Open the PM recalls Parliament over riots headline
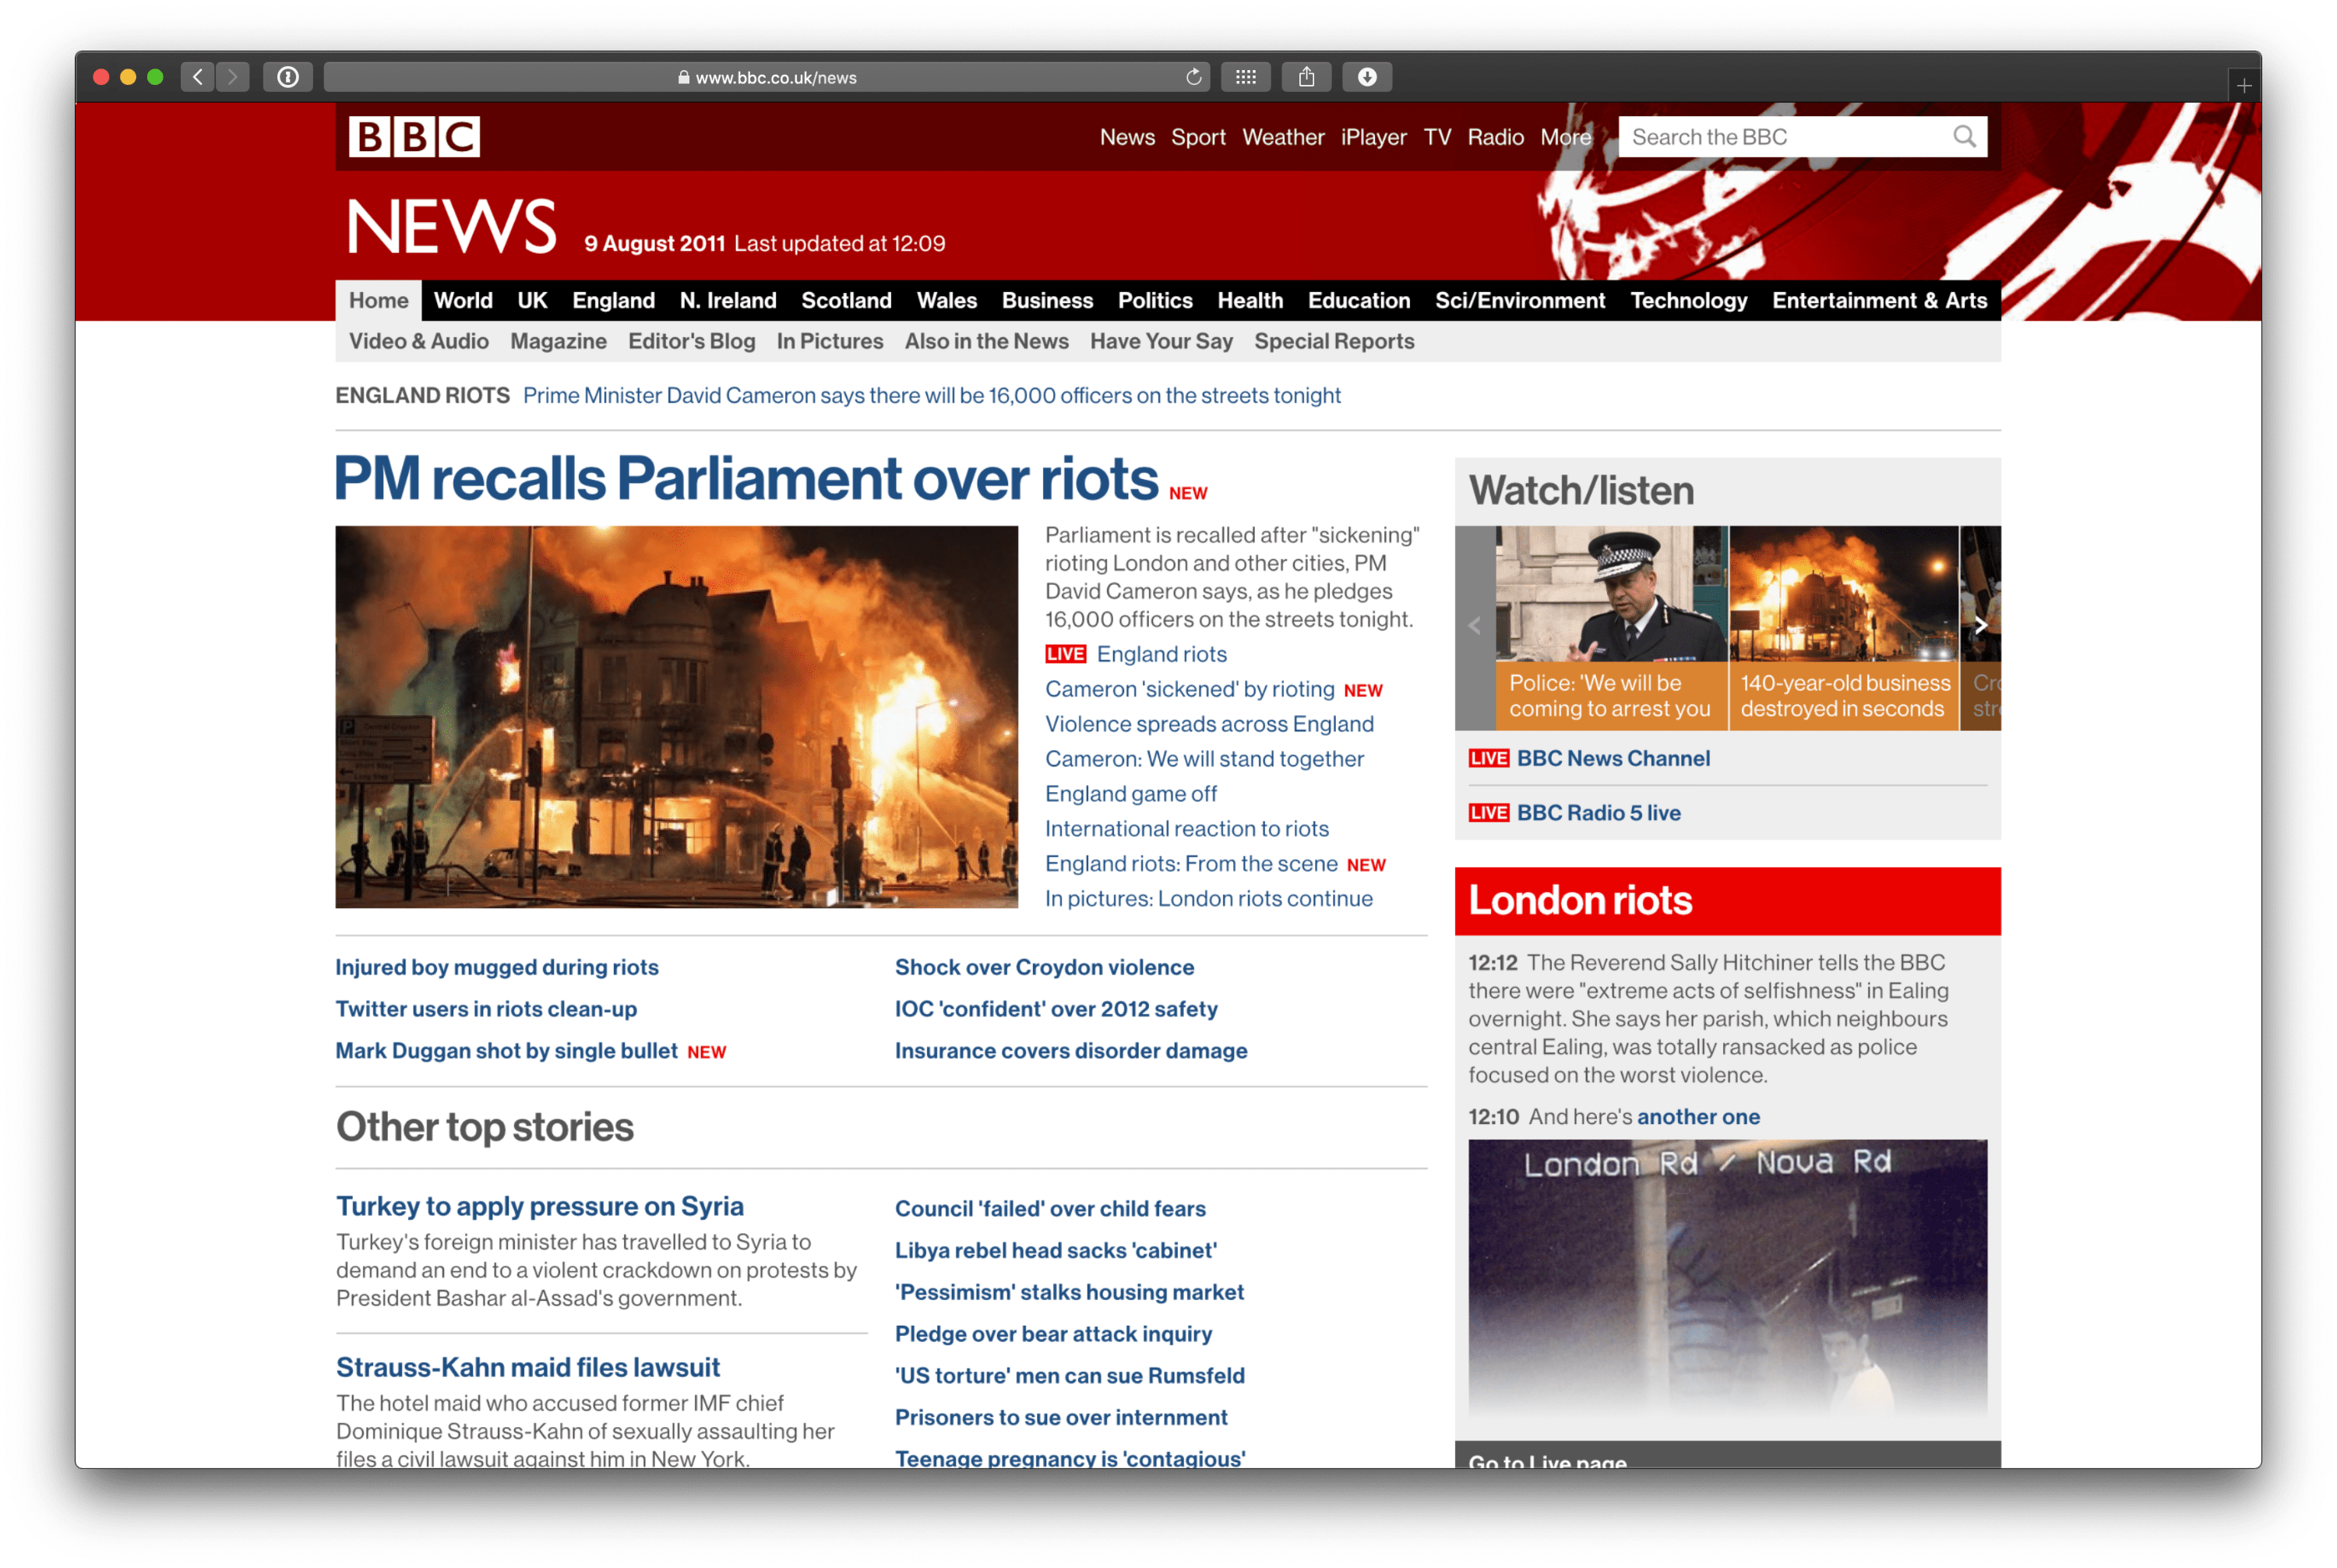 (746, 479)
